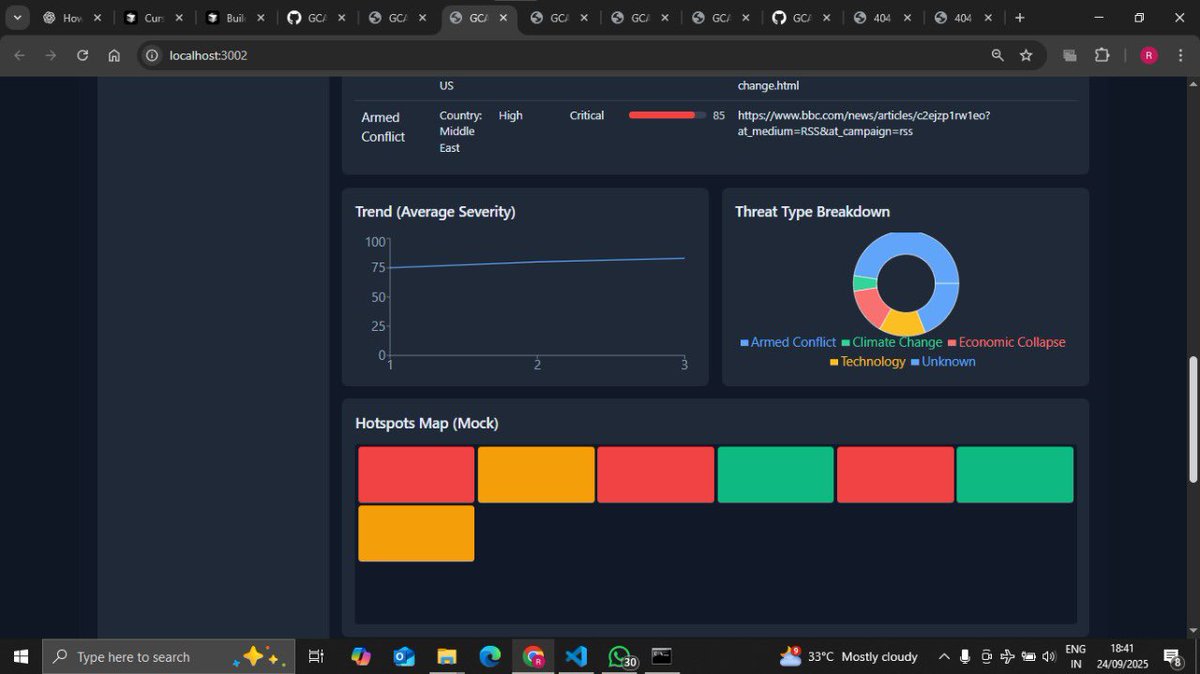This screenshot has height=674, width=1200.
Task: Open File Explorer from the taskbar
Action: 447,657
